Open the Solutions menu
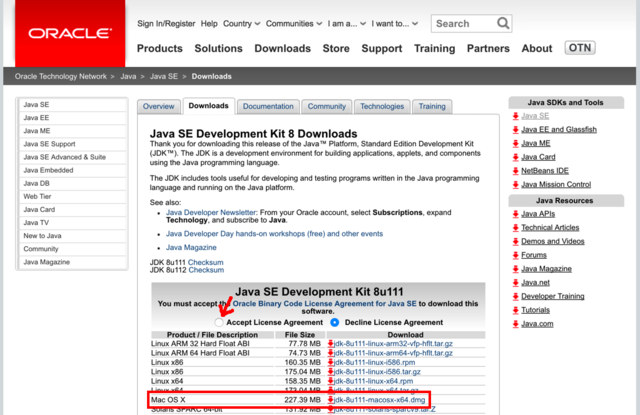Image resolution: width=640 pixels, height=415 pixels. click(x=218, y=49)
